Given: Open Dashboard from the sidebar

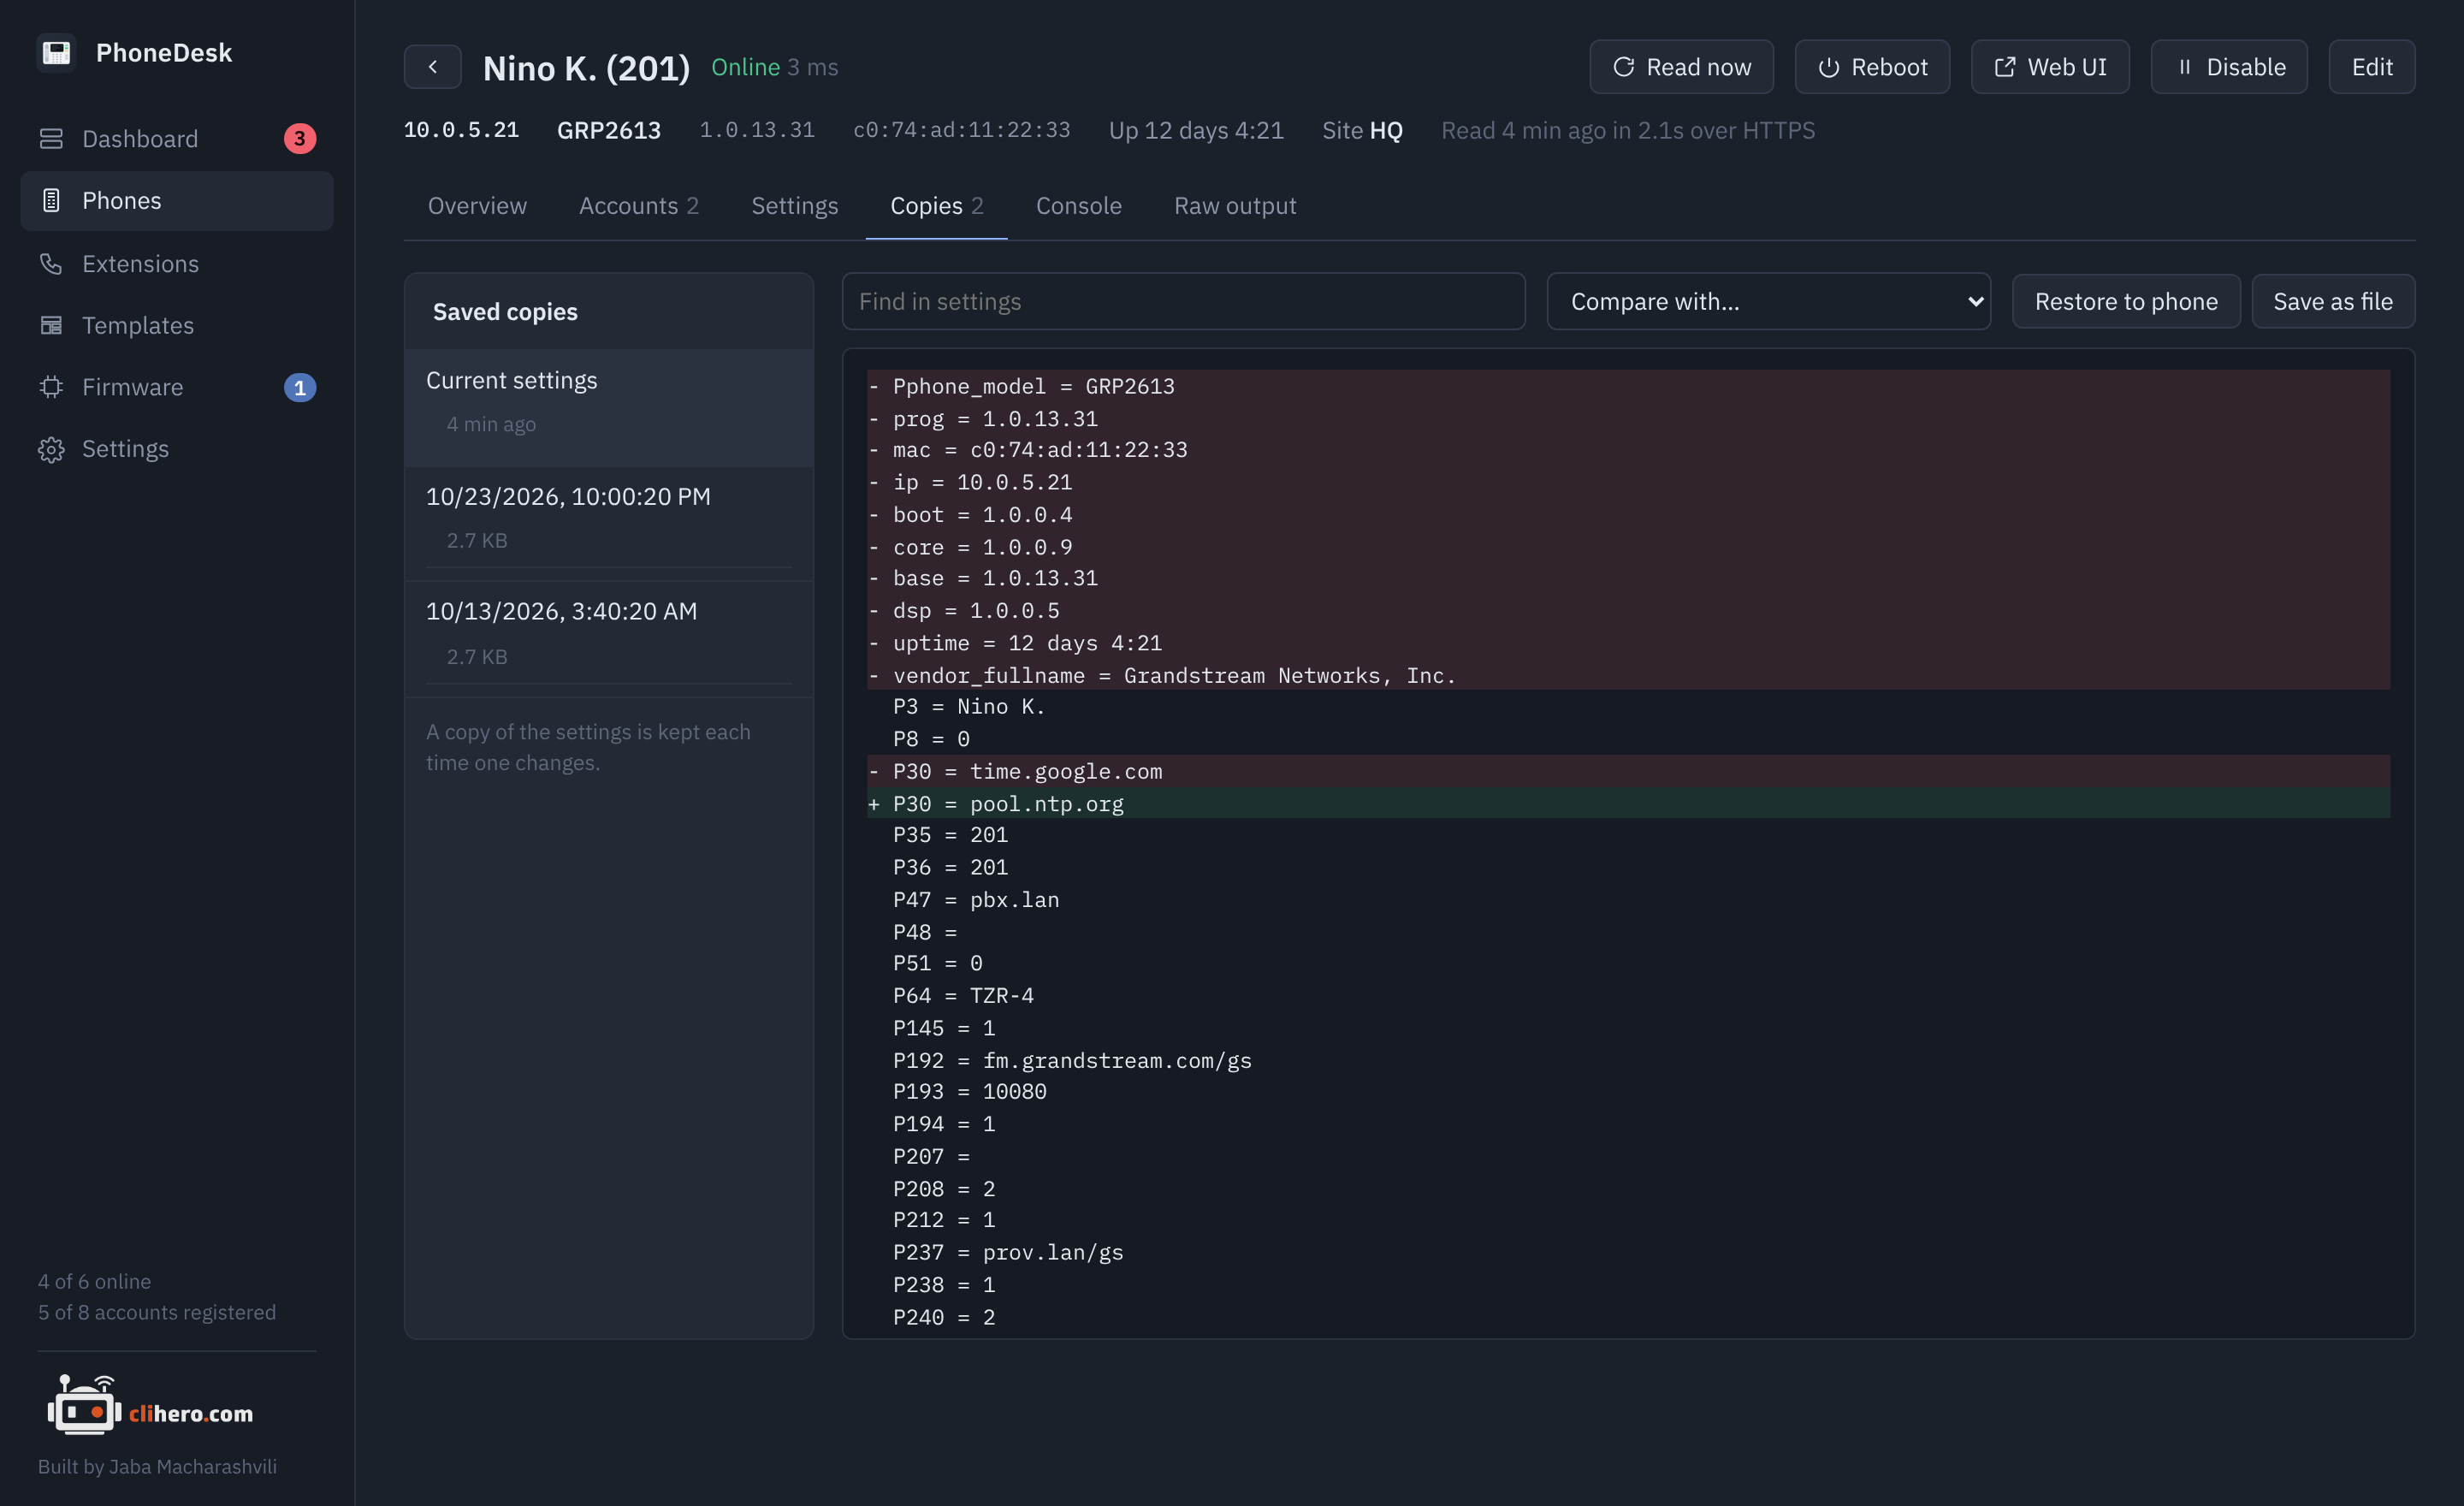Looking at the screenshot, I should (176, 139).
